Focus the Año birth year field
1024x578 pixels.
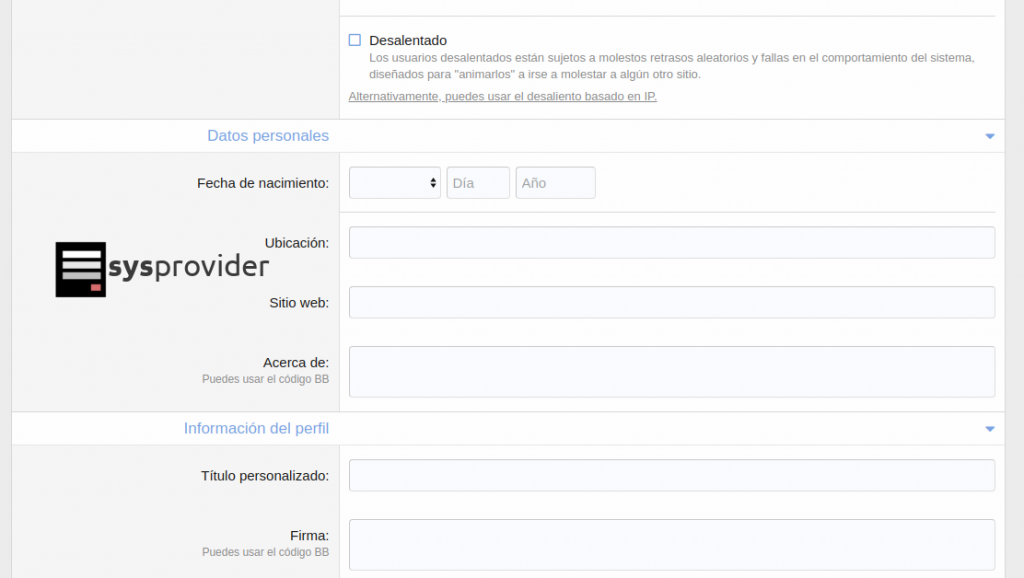[x=555, y=183]
